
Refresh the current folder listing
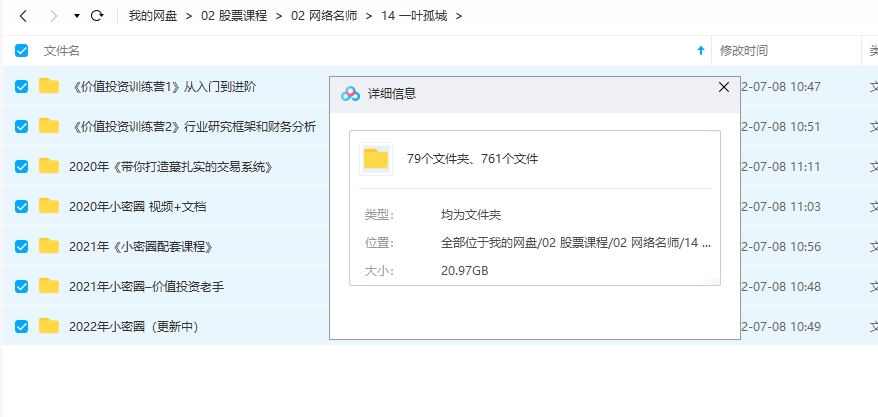point(97,16)
